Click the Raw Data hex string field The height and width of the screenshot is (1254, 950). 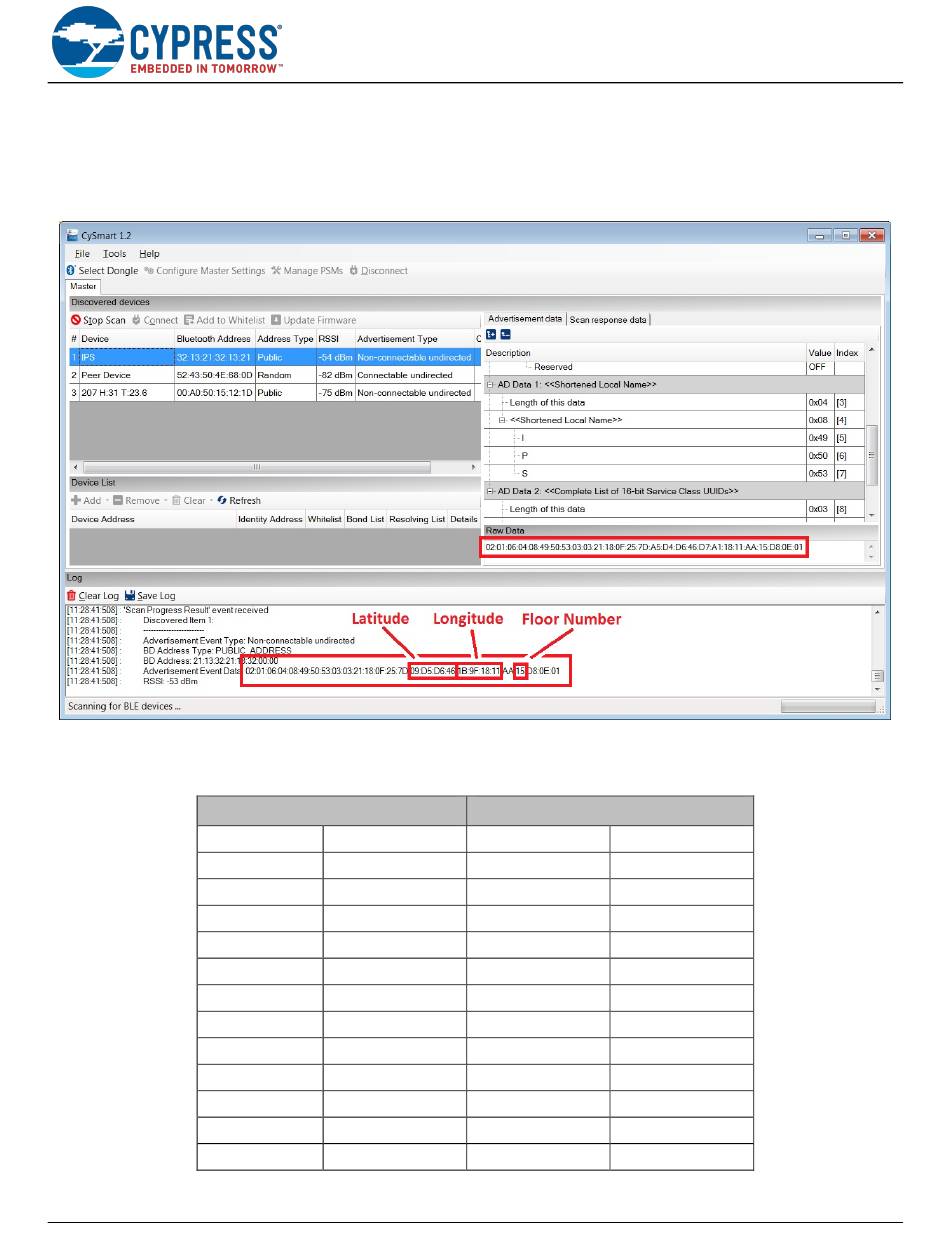pyautogui.click(x=644, y=548)
